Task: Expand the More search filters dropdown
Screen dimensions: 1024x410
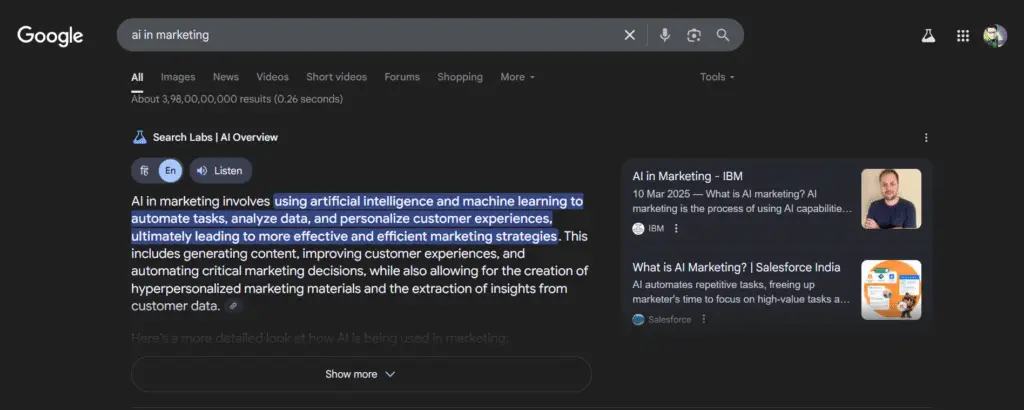Action: [517, 77]
